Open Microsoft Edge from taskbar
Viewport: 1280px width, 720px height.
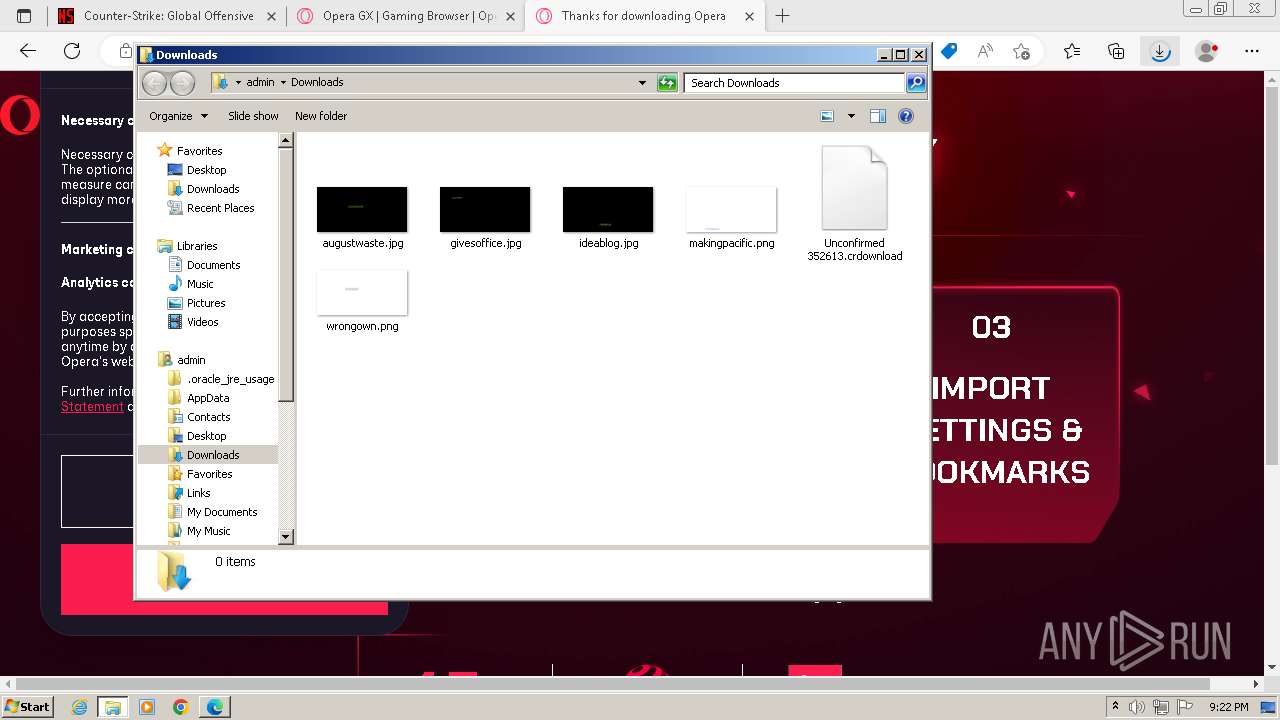pos(215,707)
